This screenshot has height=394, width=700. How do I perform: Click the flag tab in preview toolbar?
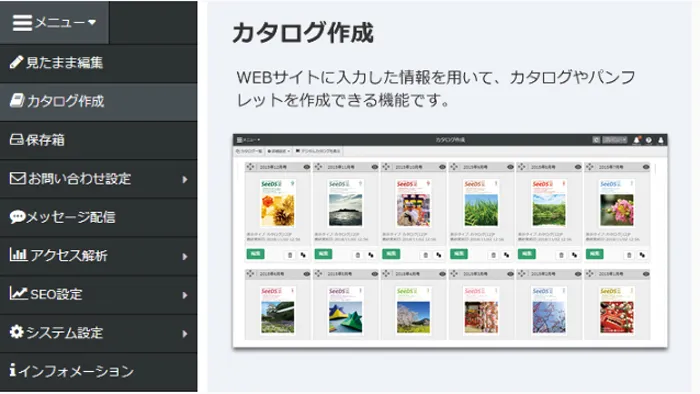[318, 151]
